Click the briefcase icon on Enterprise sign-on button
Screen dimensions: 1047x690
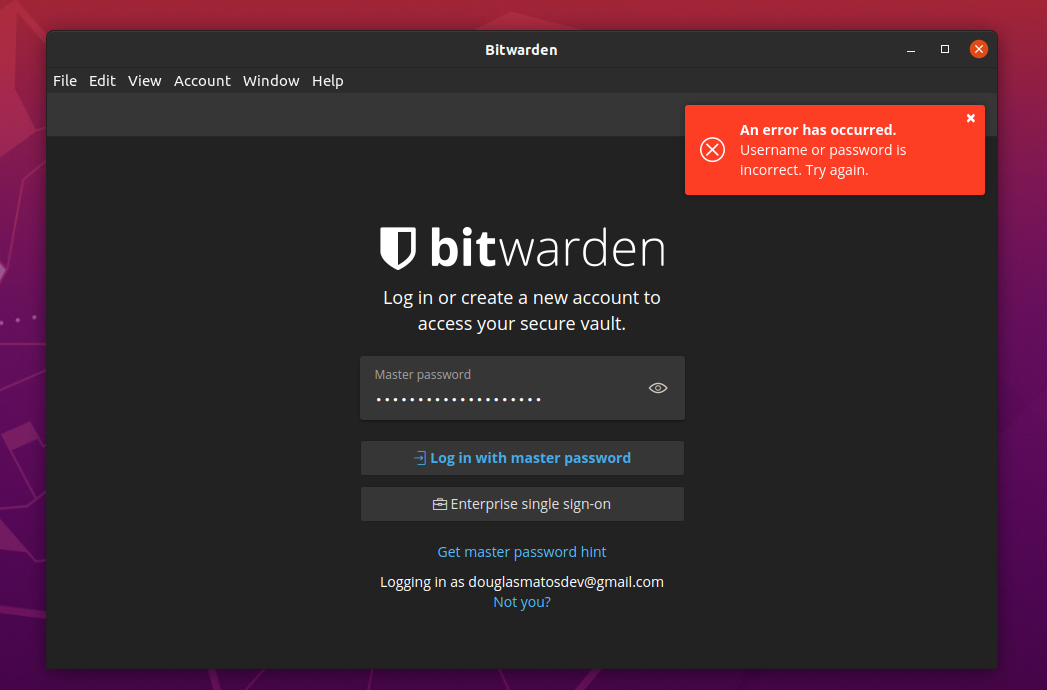pos(439,504)
